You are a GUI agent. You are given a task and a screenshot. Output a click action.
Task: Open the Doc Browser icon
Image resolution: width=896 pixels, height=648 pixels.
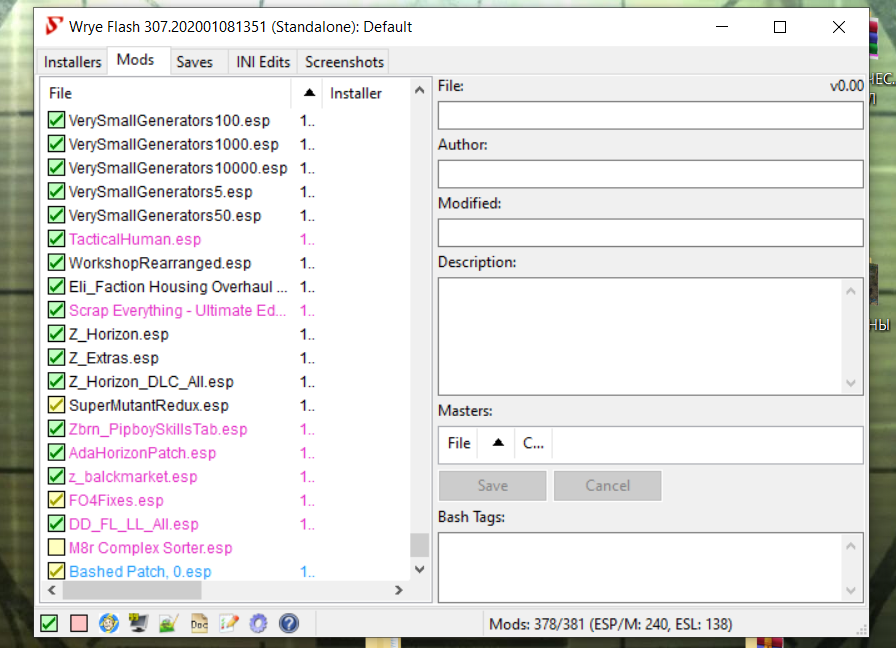tap(199, 624)
